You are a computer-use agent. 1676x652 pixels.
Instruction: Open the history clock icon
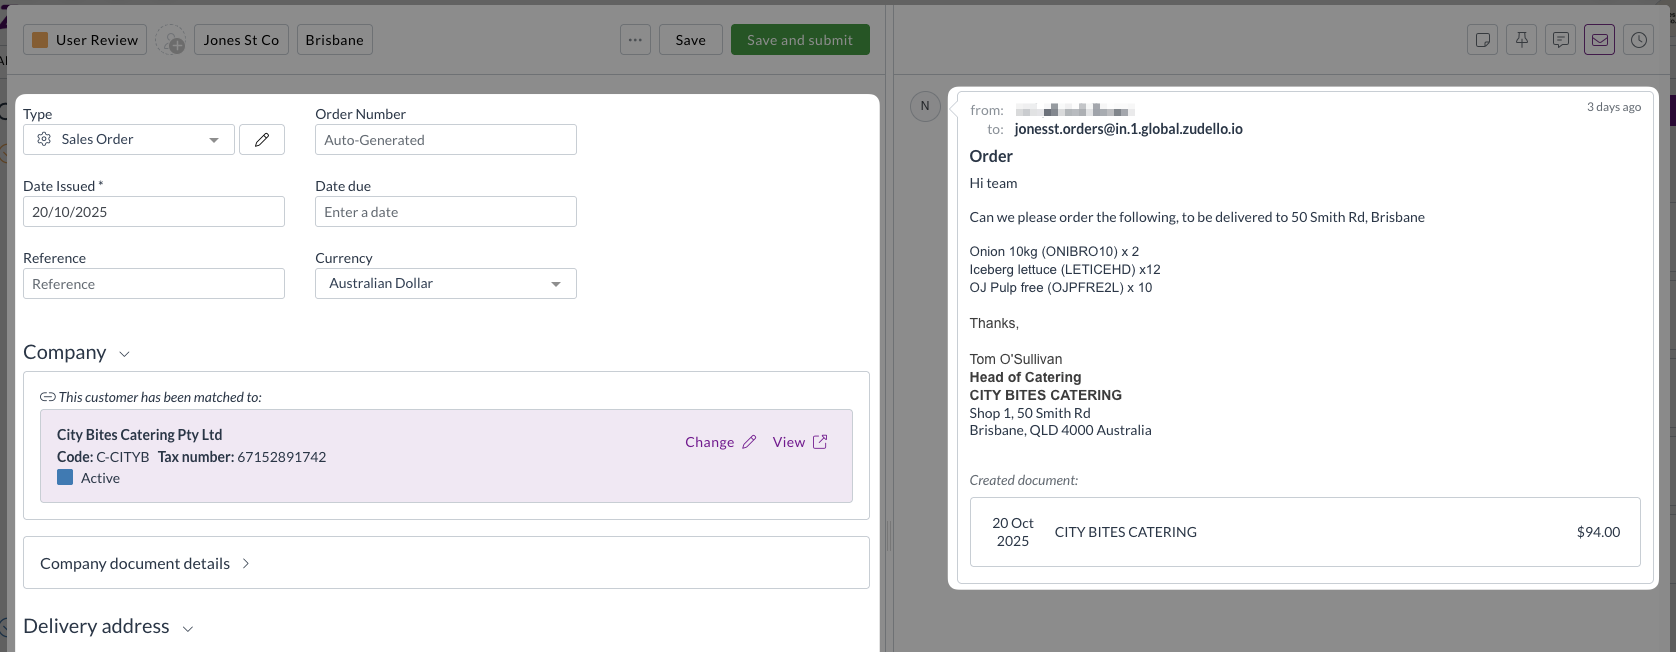point(1638,40)
